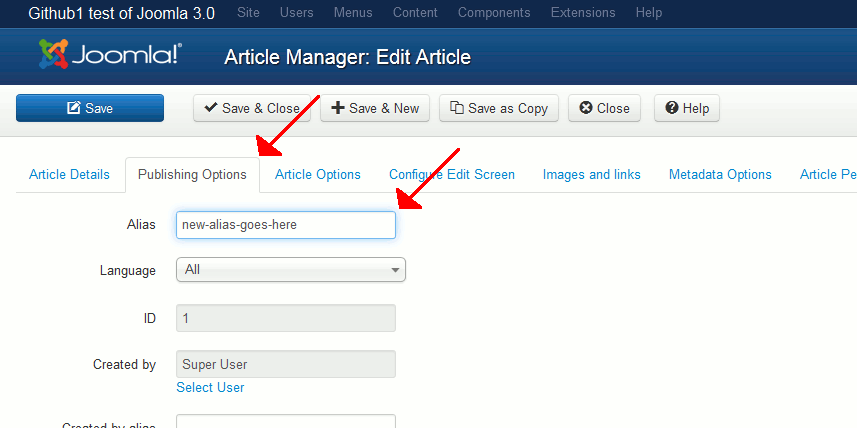Open the Metadata Options tab
Viewport: 857px width, 428px height.
[720, 174]
